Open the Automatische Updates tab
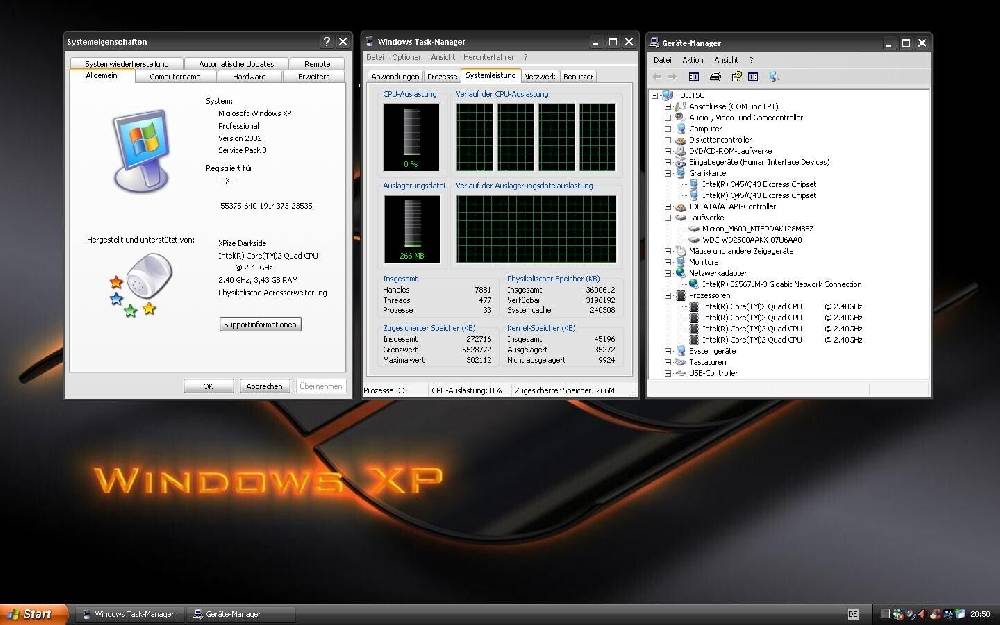 (x=236, y=64)
